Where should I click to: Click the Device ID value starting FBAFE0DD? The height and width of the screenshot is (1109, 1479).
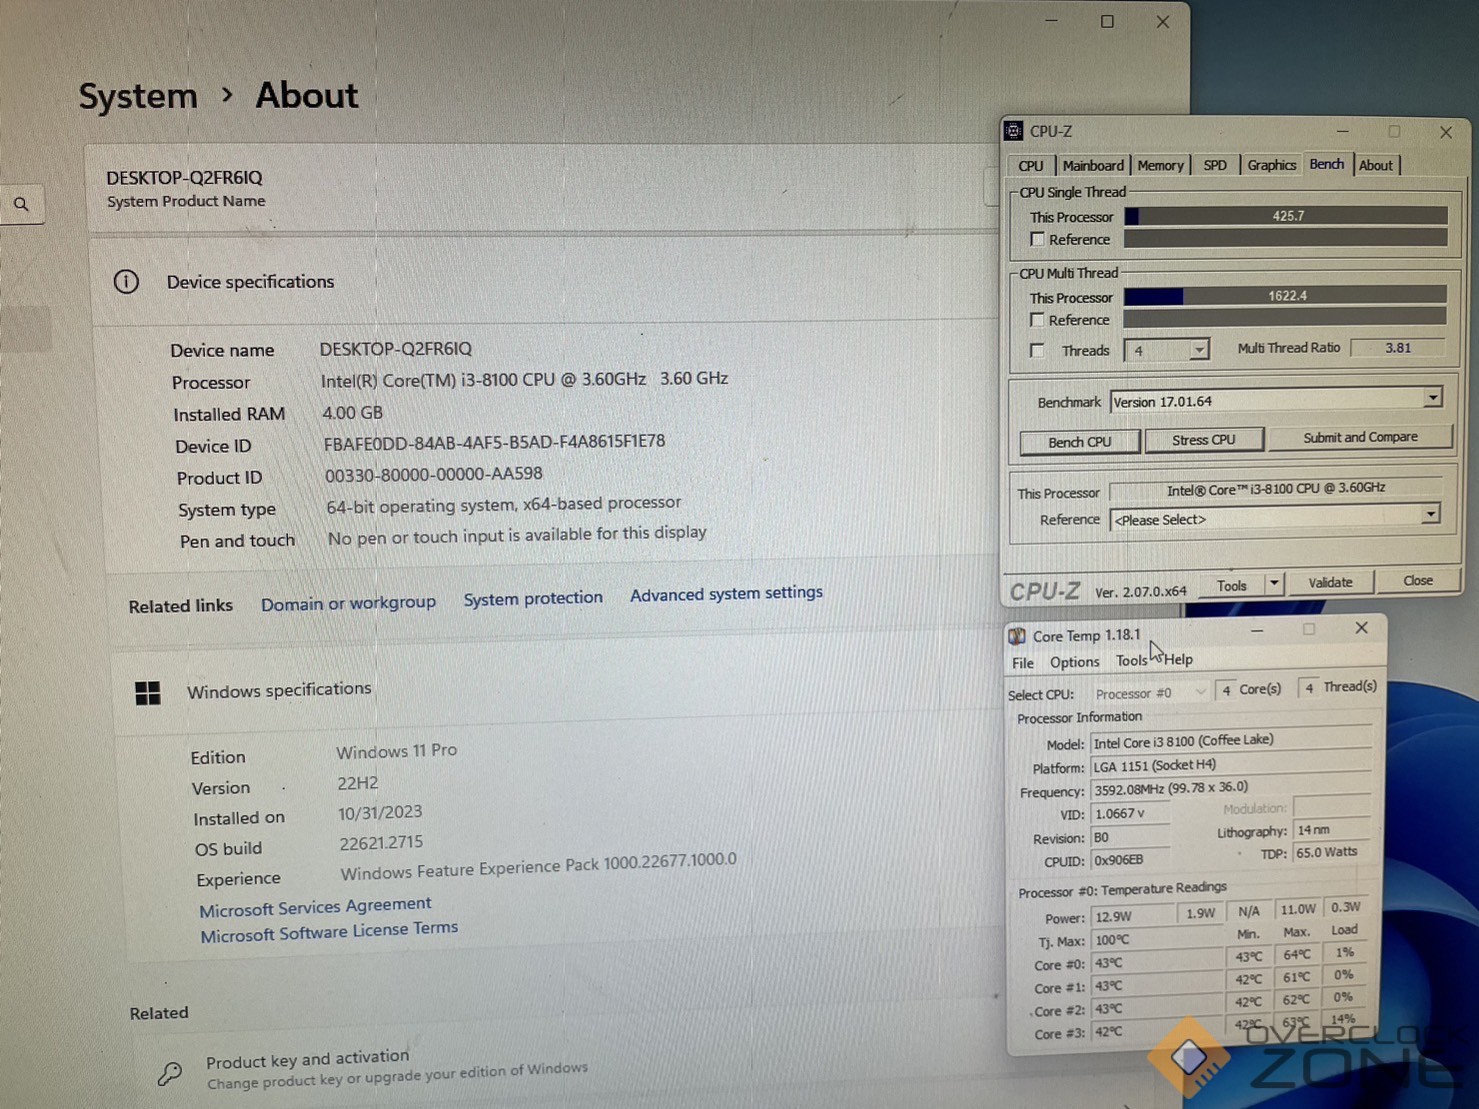click(x=494, y=442)
